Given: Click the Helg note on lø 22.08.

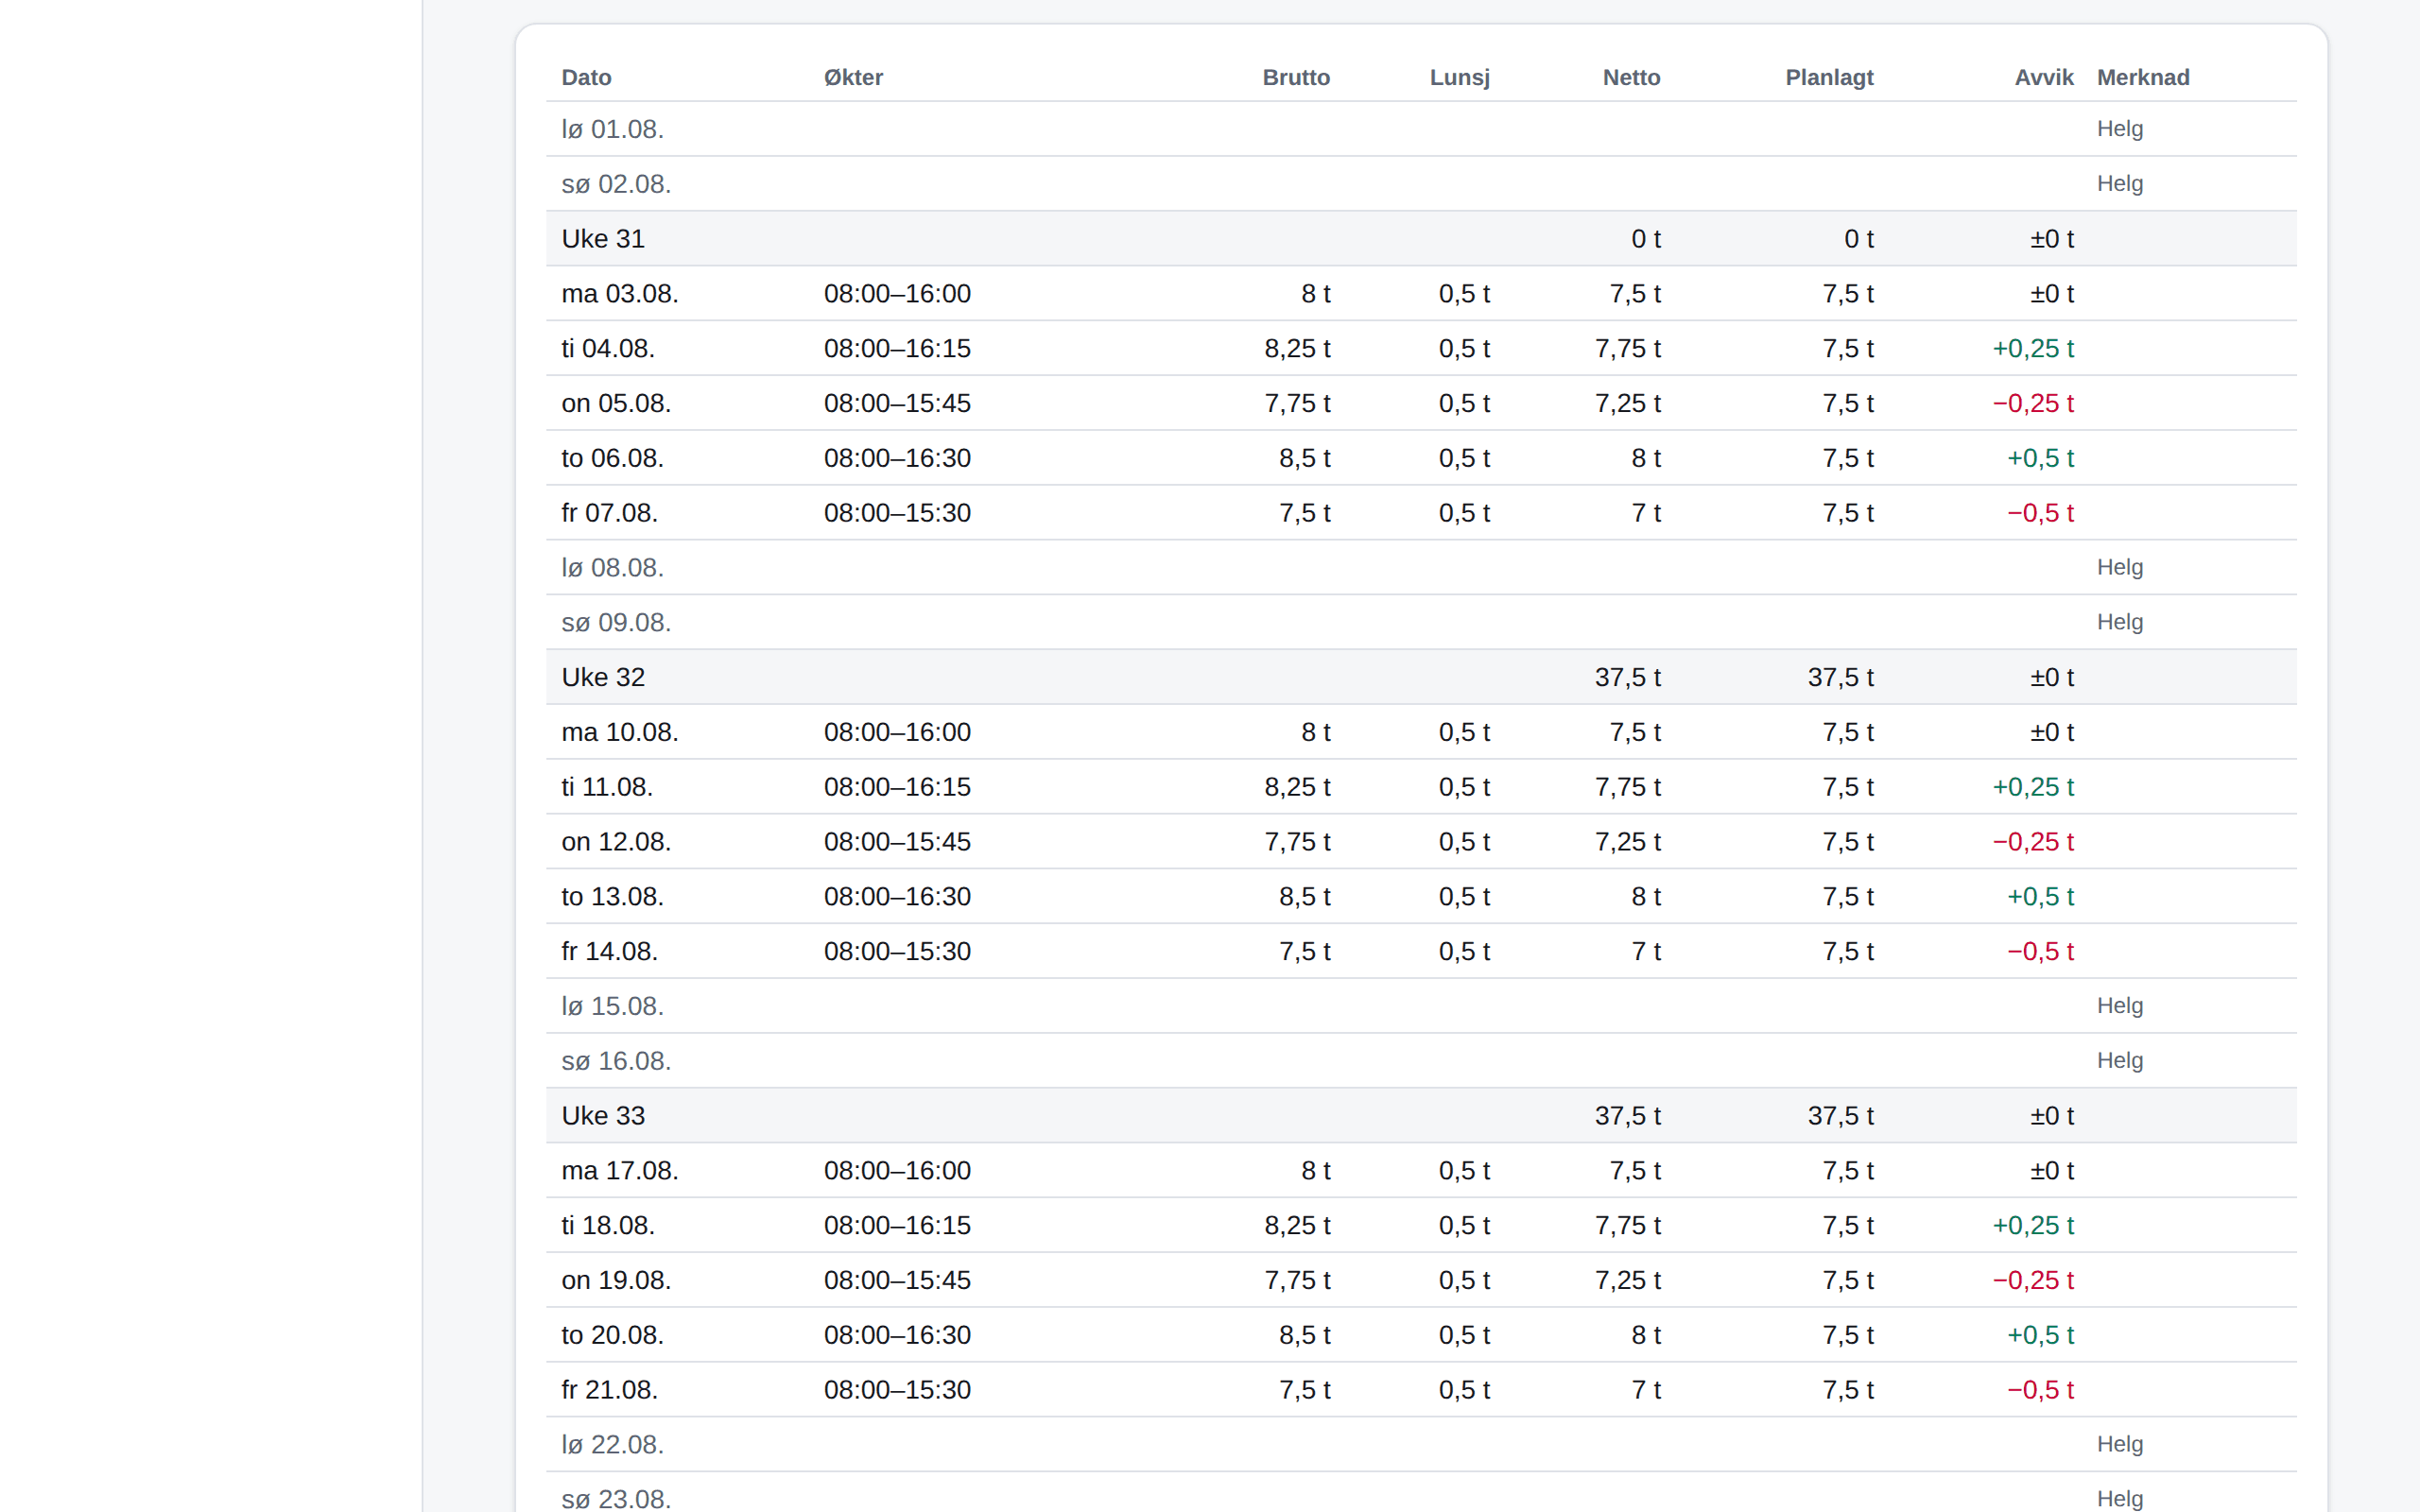Looking at the screenshot, I should [x=2120, y=1444].
